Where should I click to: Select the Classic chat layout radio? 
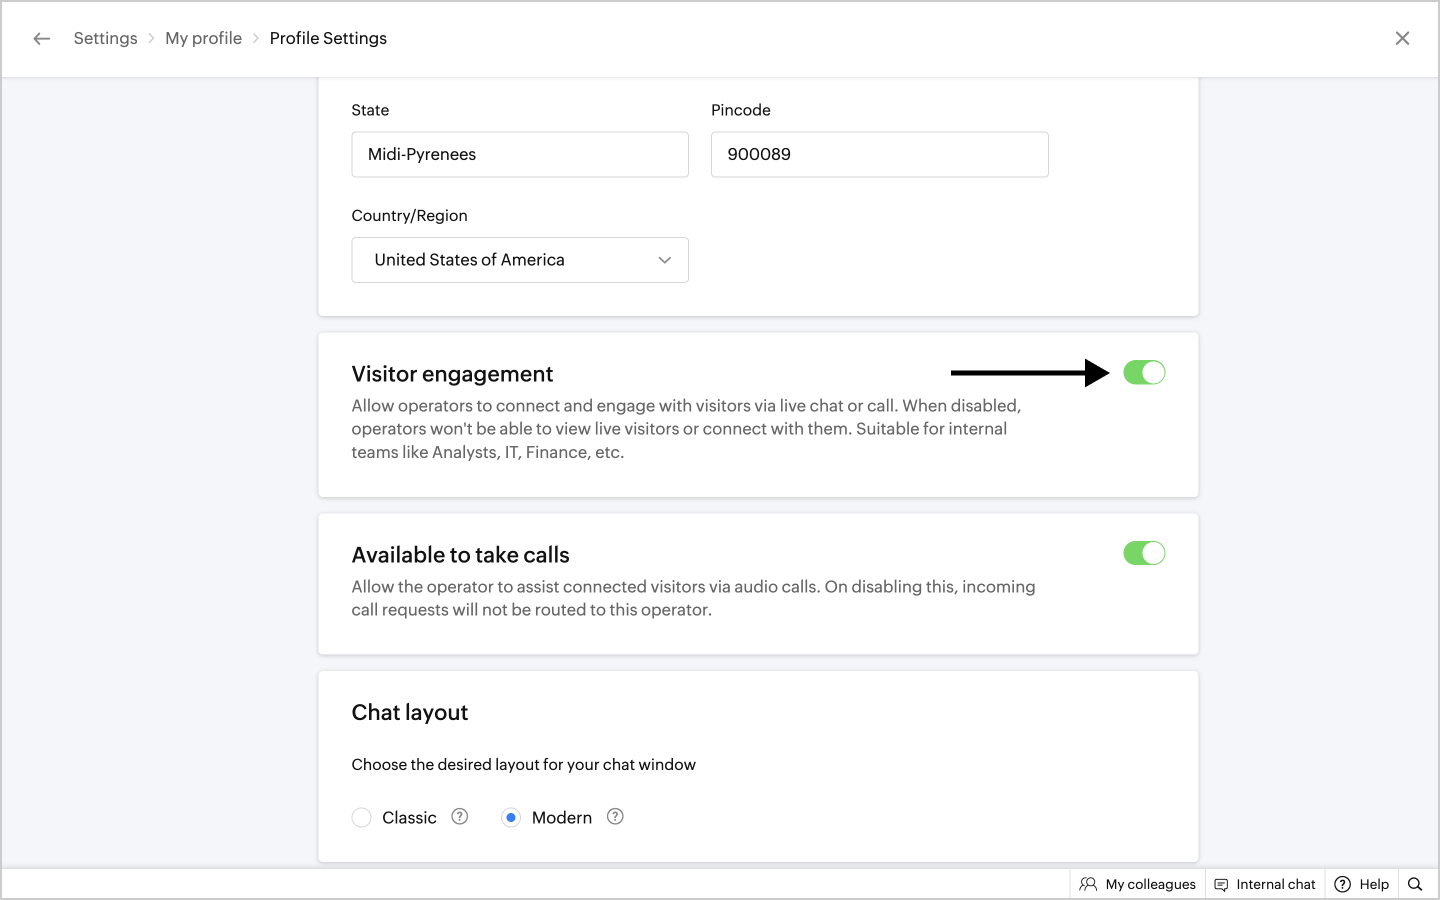coord(362,818)
